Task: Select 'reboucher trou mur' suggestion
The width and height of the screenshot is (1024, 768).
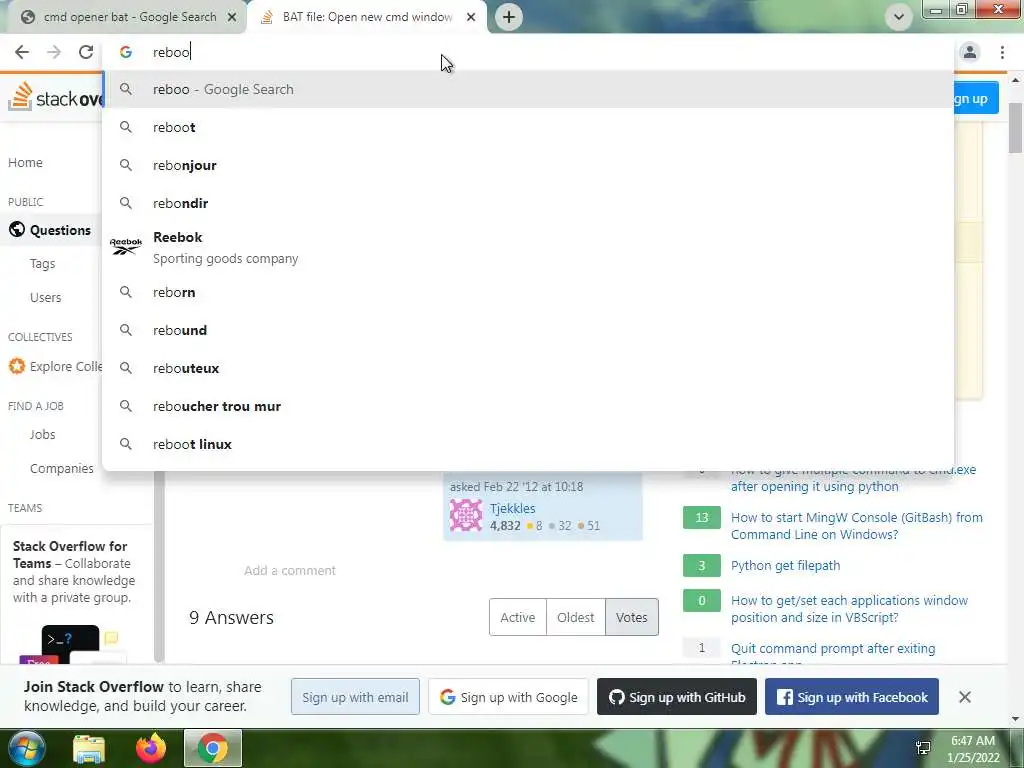Action: click(x=528, y=406)
